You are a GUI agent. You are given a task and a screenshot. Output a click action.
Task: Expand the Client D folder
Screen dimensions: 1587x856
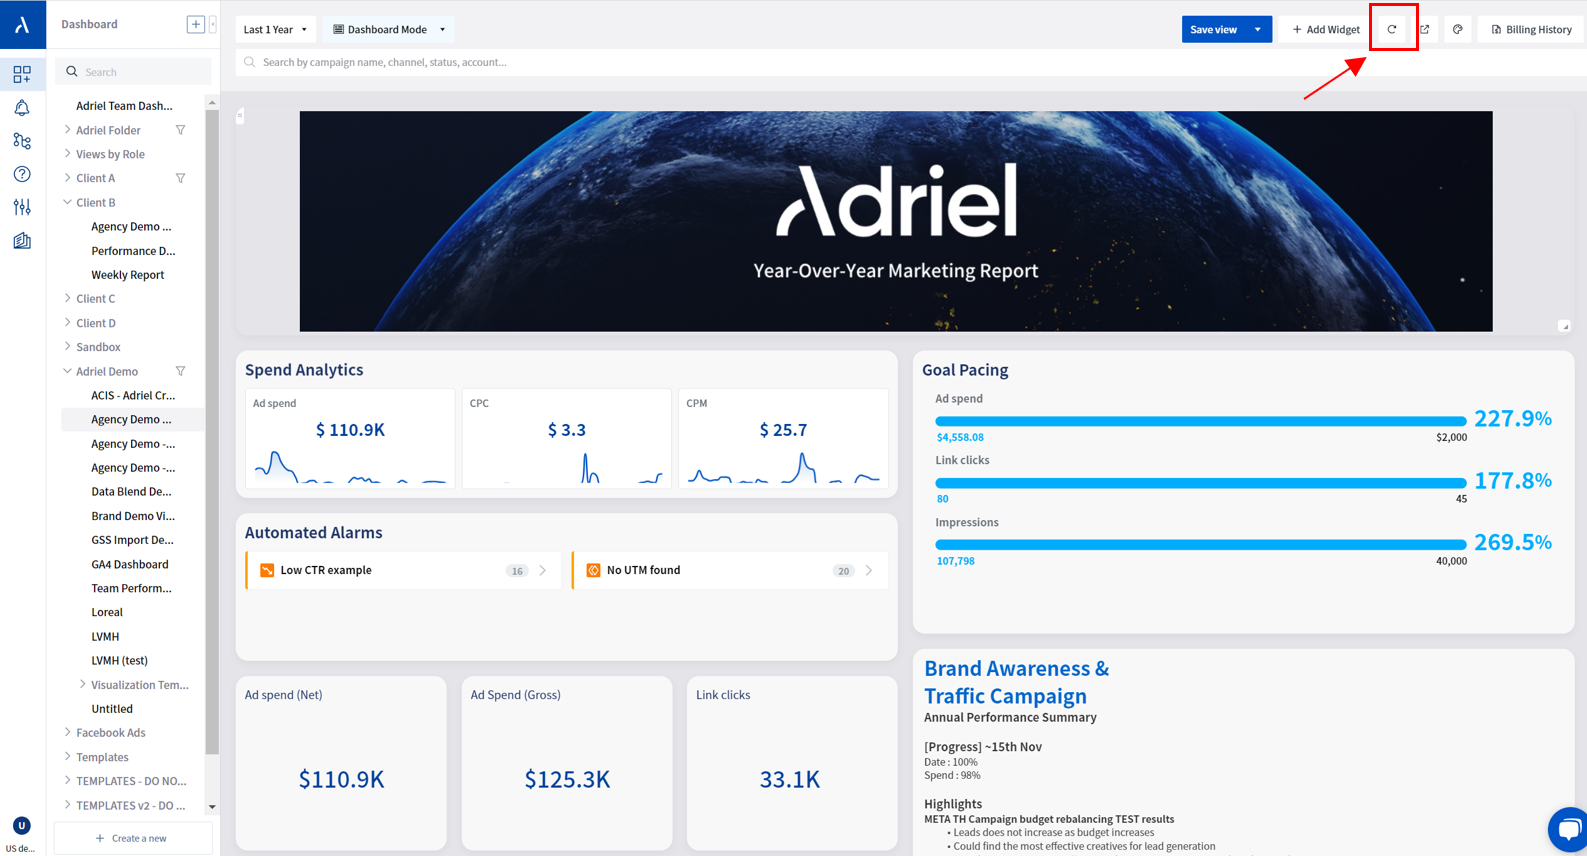(x=67, y=323)
